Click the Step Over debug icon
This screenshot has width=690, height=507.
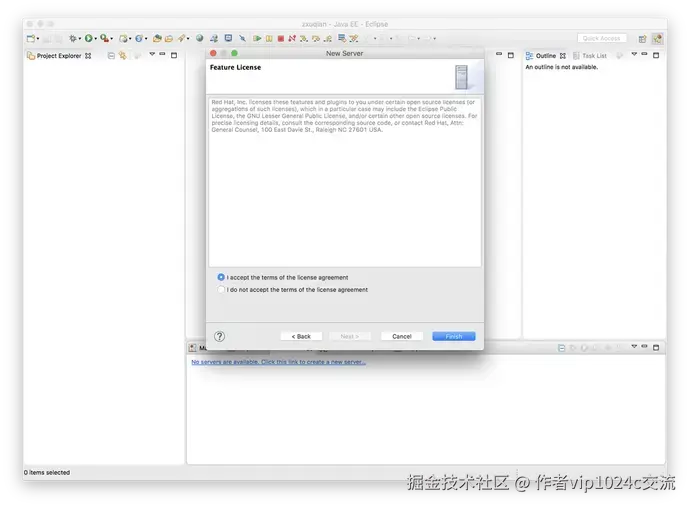[316, 39]
